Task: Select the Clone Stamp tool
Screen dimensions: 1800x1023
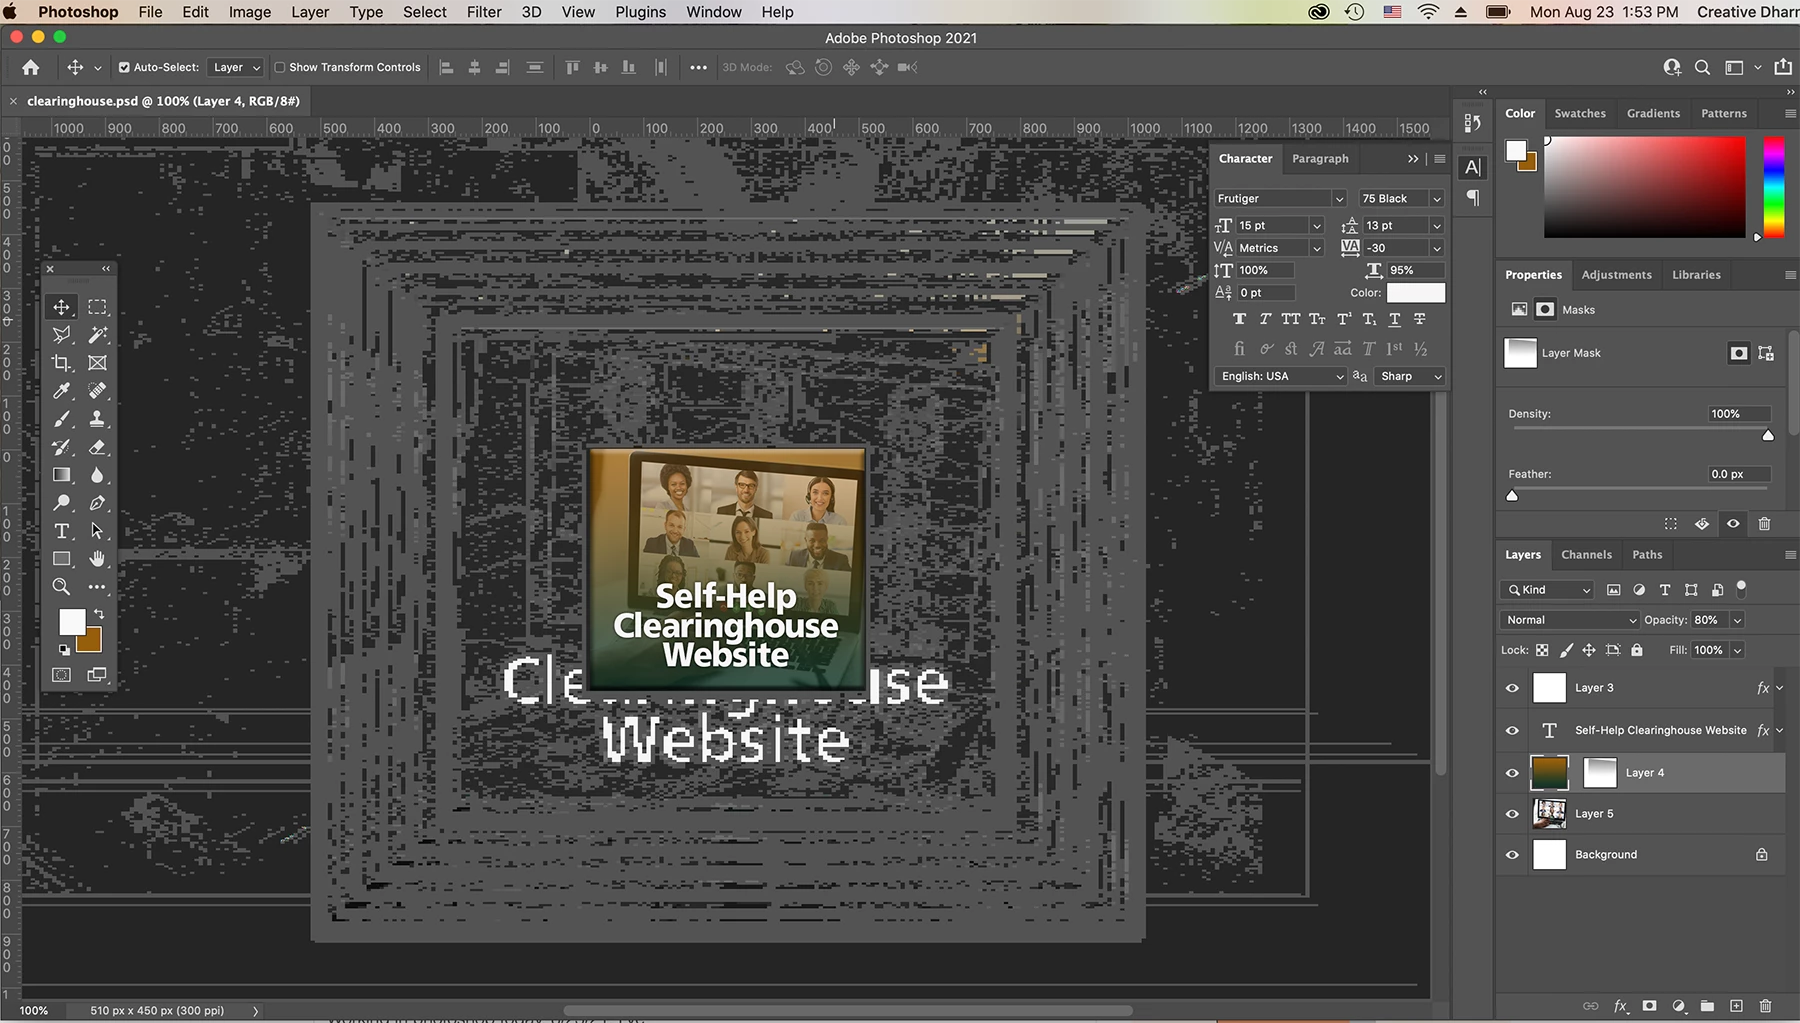Action: coord(97,419)
